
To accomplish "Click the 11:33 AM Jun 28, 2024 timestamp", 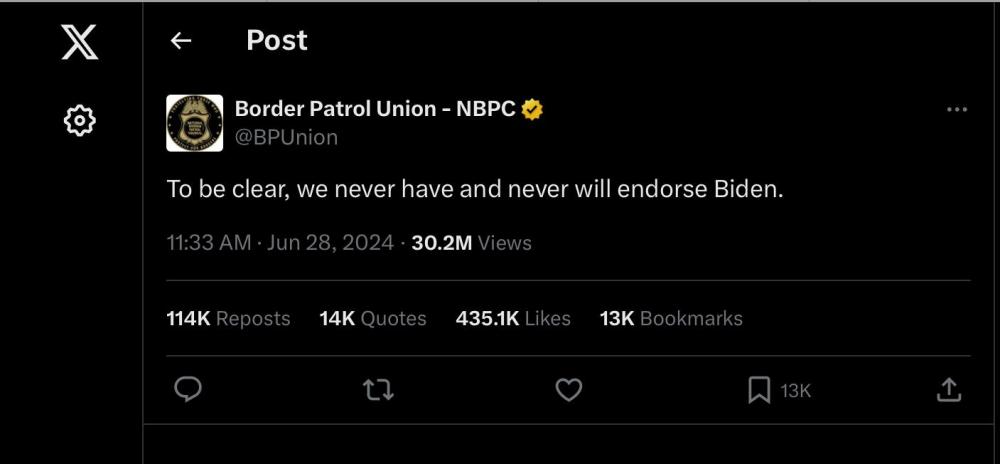I will [x=280, y=243].
